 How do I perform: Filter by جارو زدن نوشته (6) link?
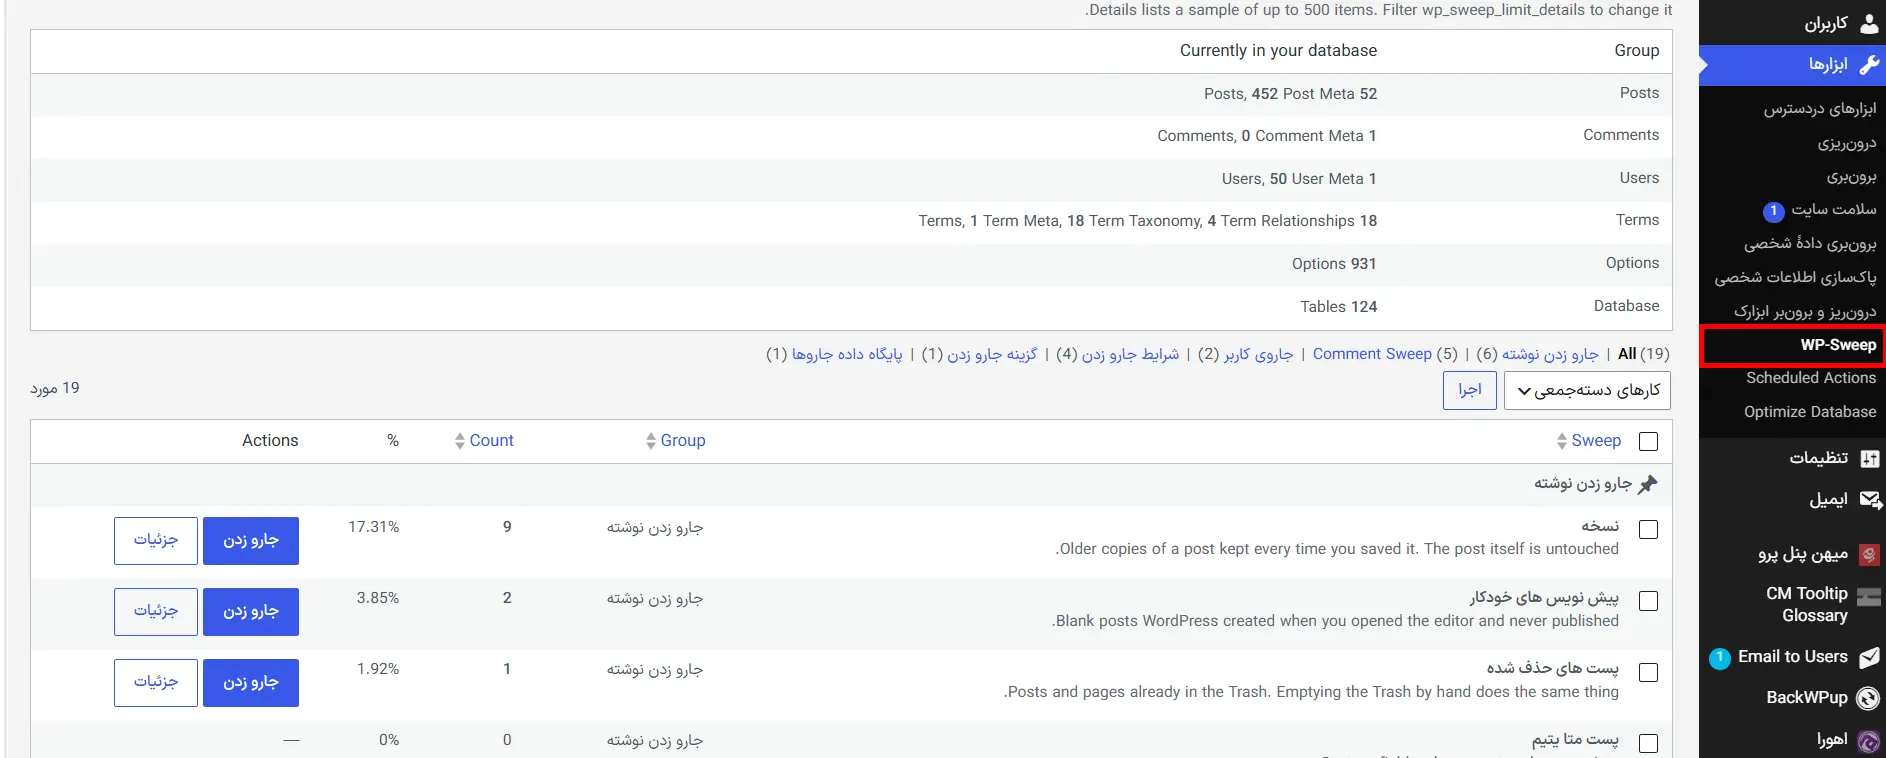coord(1550,354)
